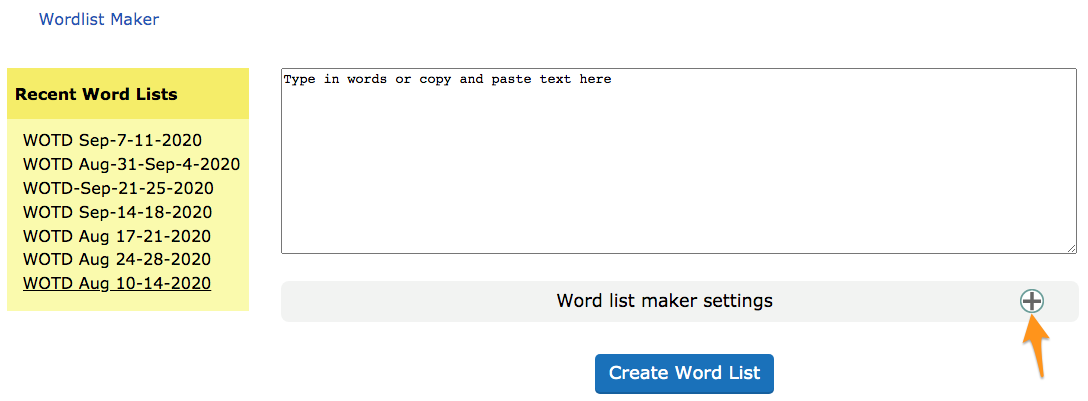This screenshot has height=401, width=1088.
Task: Select the WOTD-Sep-21-25-2020 list
Action: click(118, 188)
